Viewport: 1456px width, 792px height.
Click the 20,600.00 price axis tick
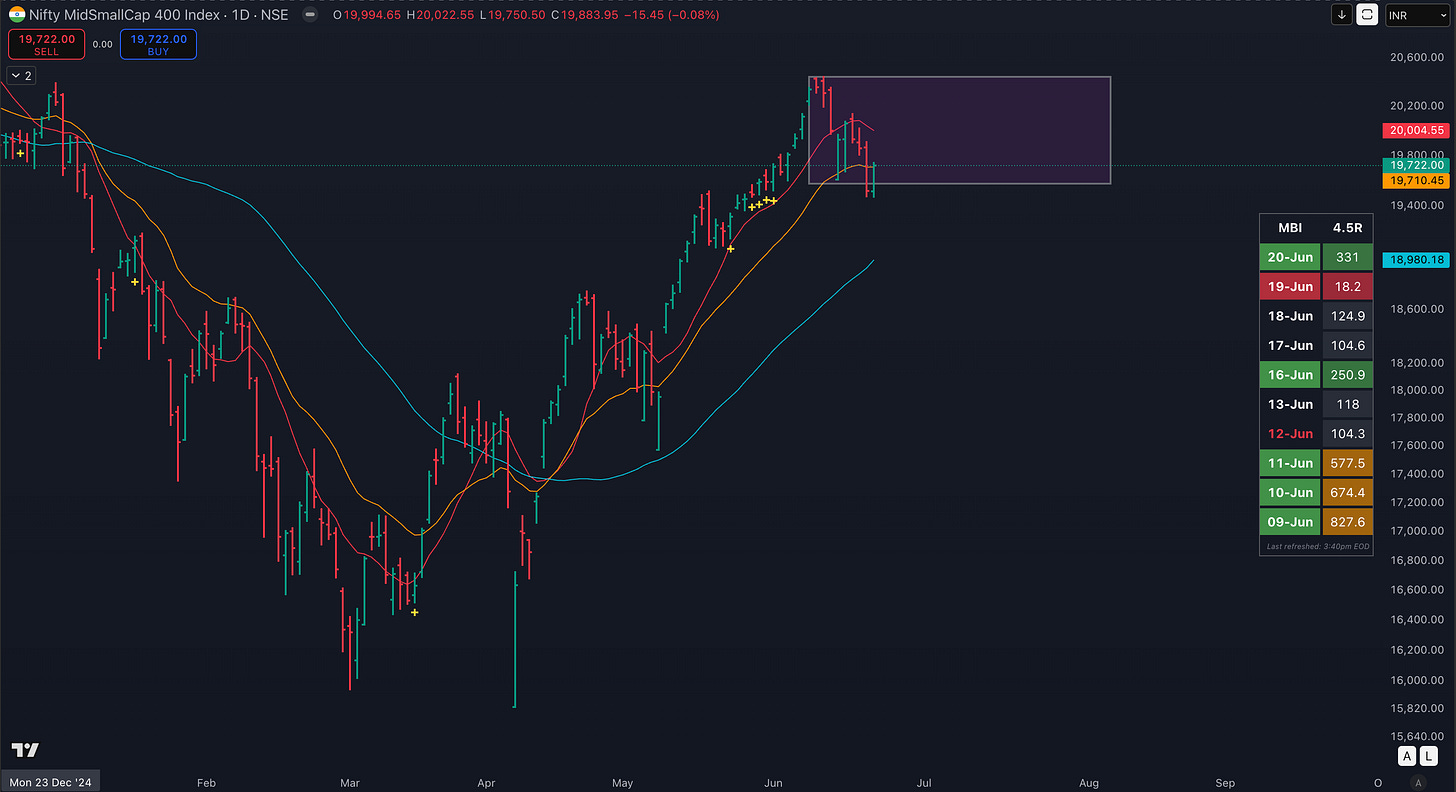(1416, 58)
